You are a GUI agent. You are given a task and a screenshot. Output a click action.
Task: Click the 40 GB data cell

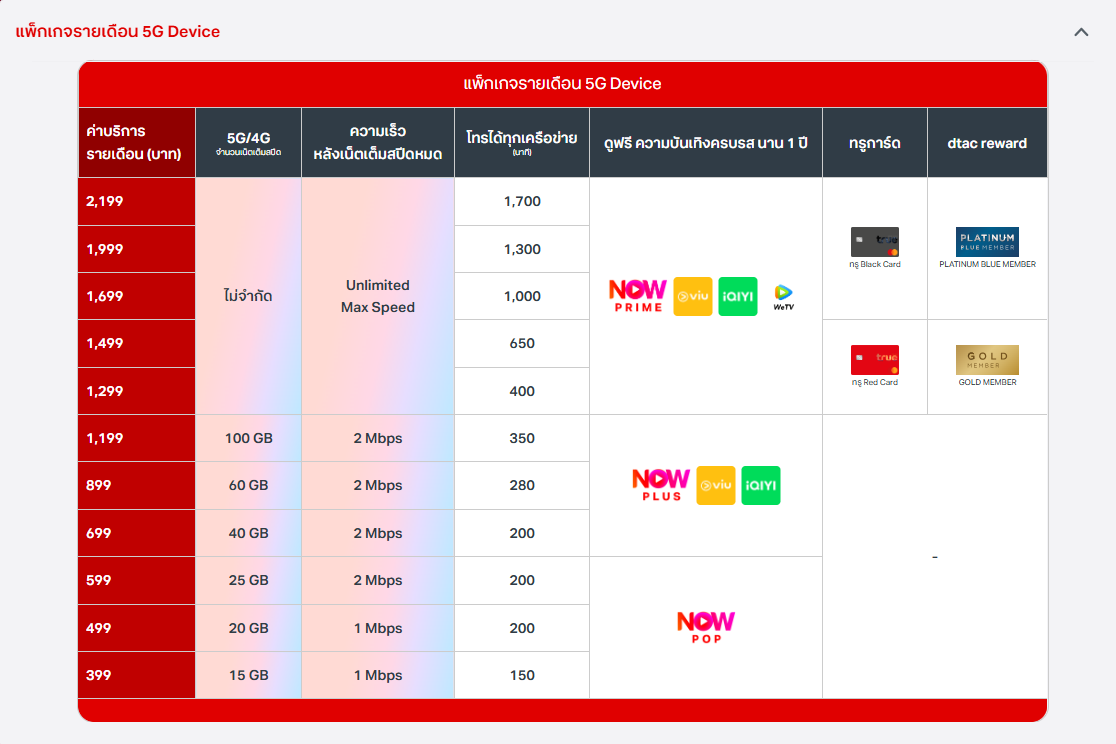click(248, 533)
